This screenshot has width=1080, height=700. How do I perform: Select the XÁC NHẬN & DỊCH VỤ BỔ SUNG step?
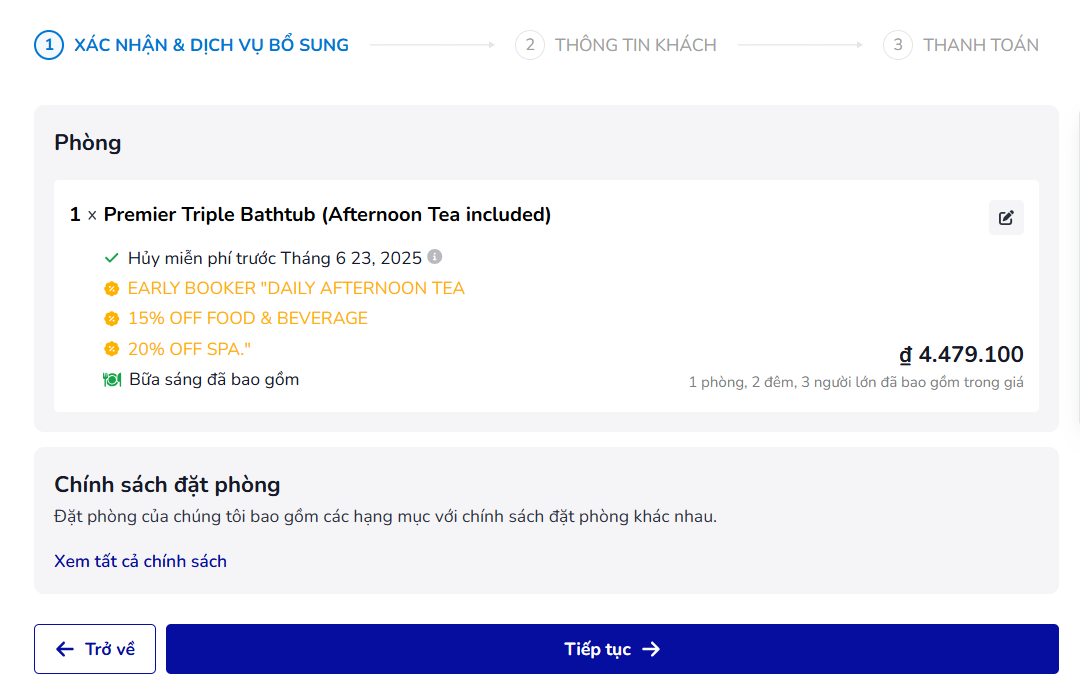[x=211, y=45]
